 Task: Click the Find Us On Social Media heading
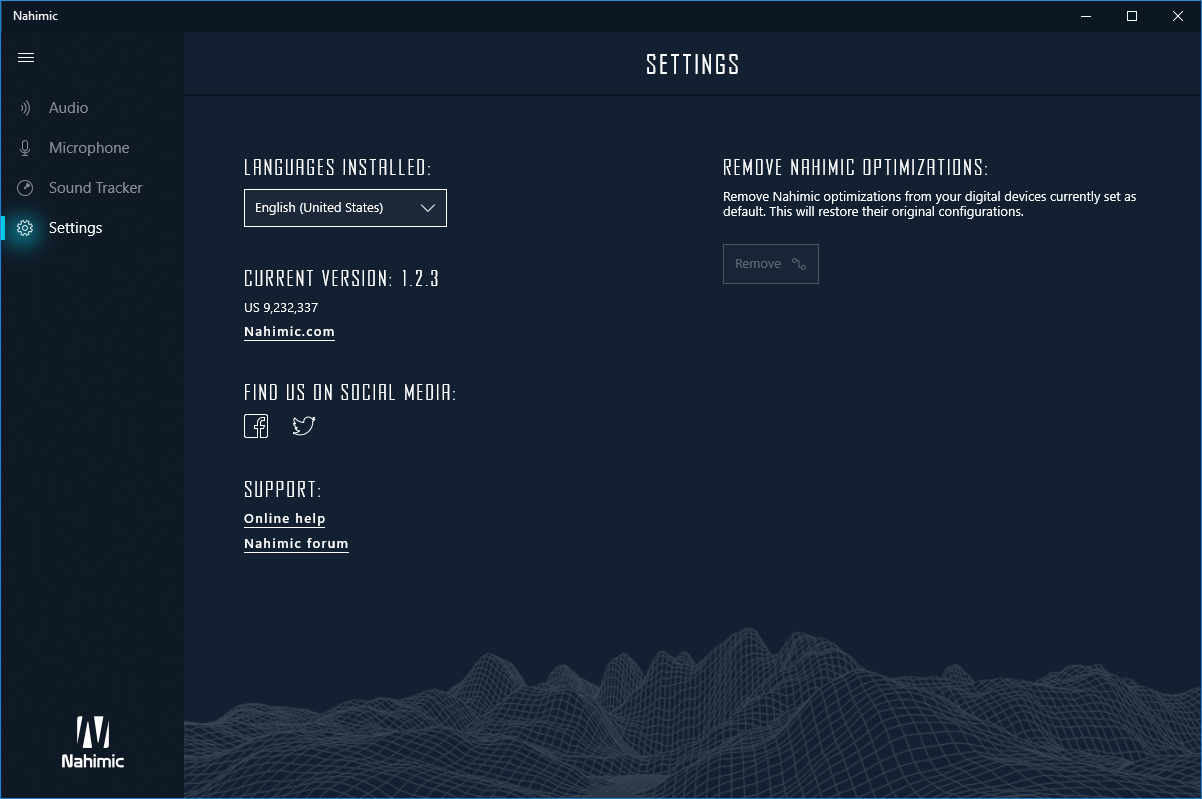click(350, 393)
